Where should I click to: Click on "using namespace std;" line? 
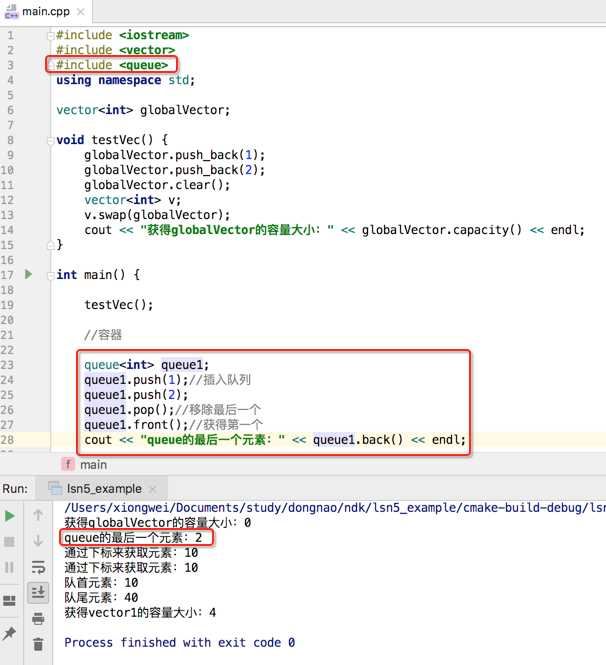point(126,80)
